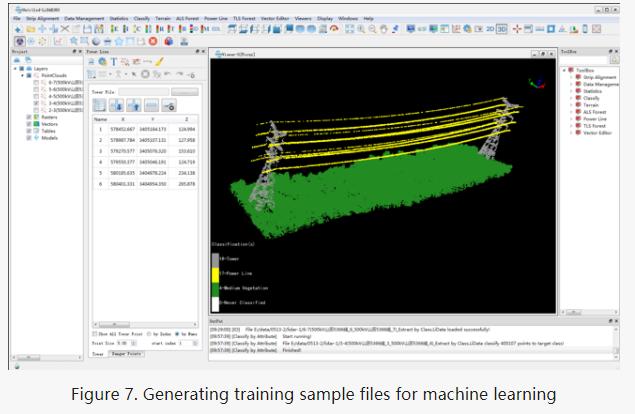Click the red stop circle icon
Screen dimensions: 635x414
(153, 41)
